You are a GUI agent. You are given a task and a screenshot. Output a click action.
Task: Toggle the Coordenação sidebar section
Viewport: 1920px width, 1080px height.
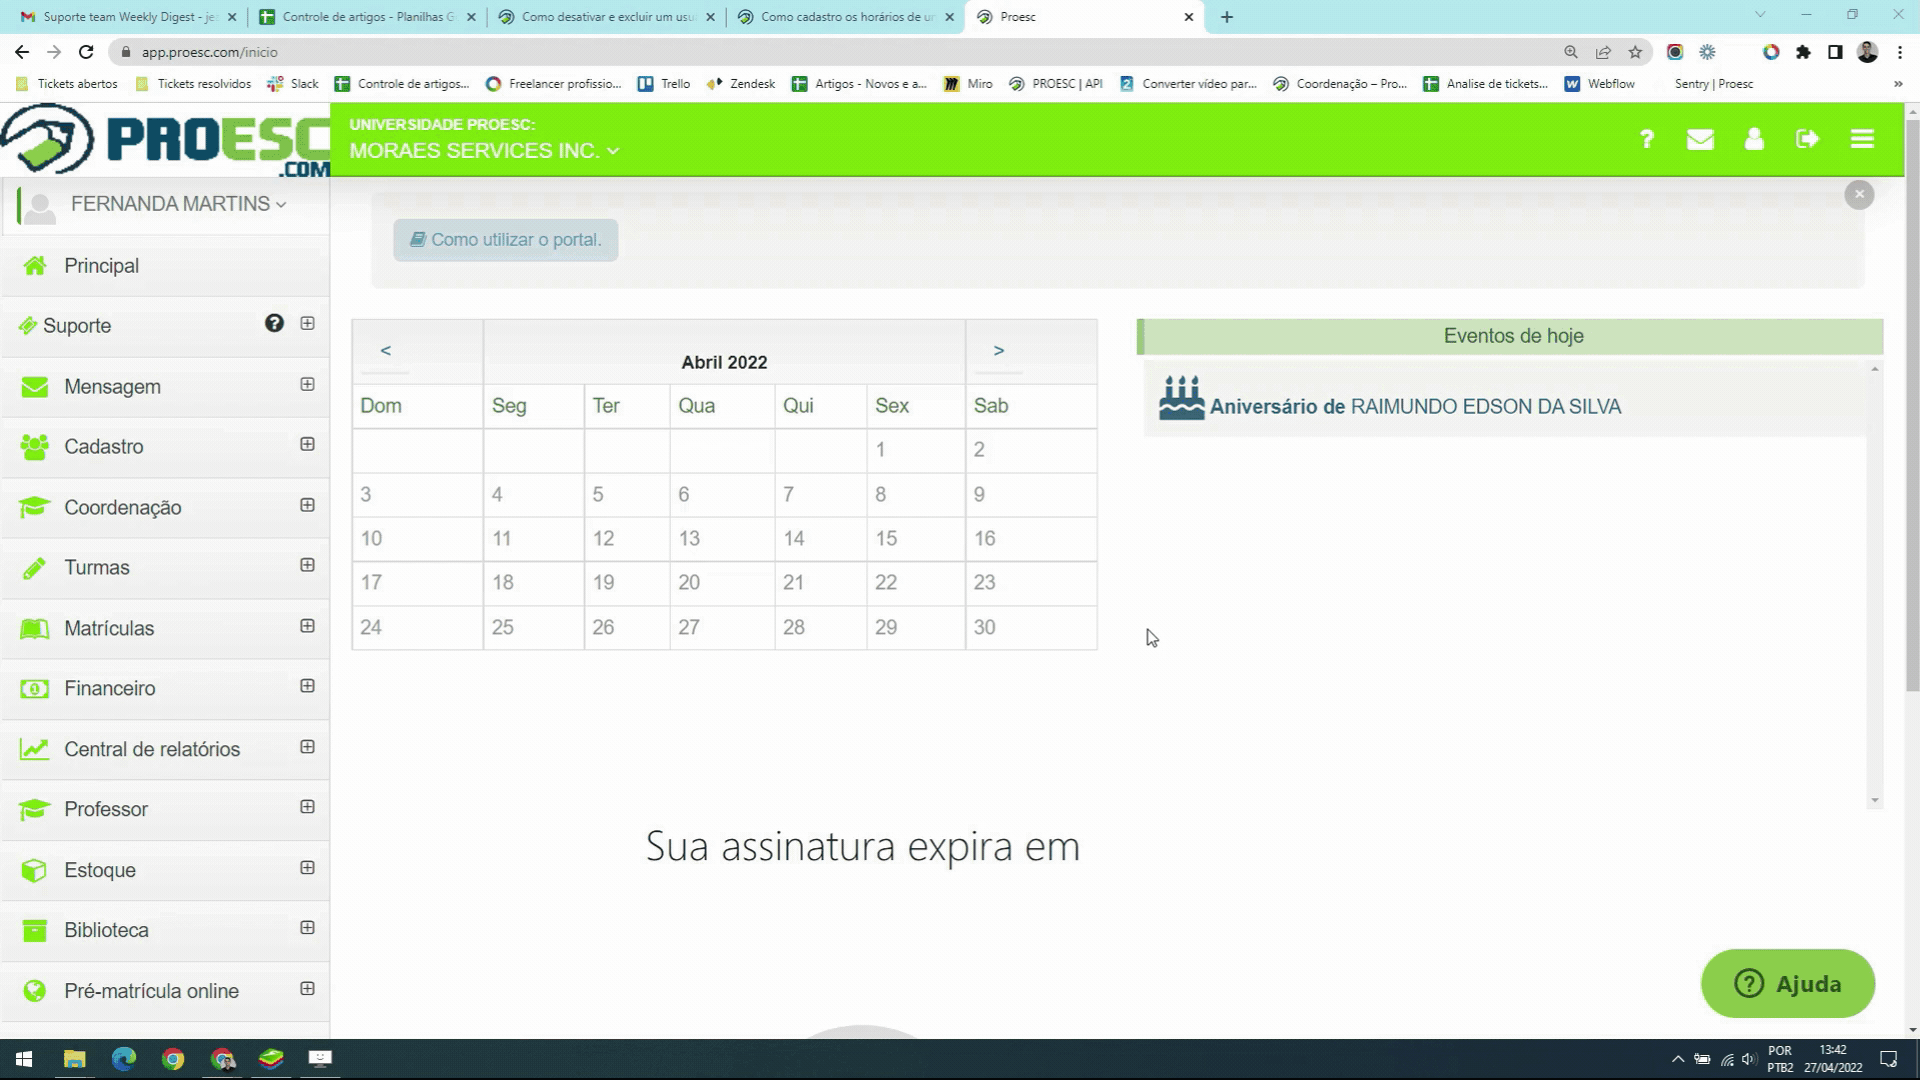[x=306, y=505]
